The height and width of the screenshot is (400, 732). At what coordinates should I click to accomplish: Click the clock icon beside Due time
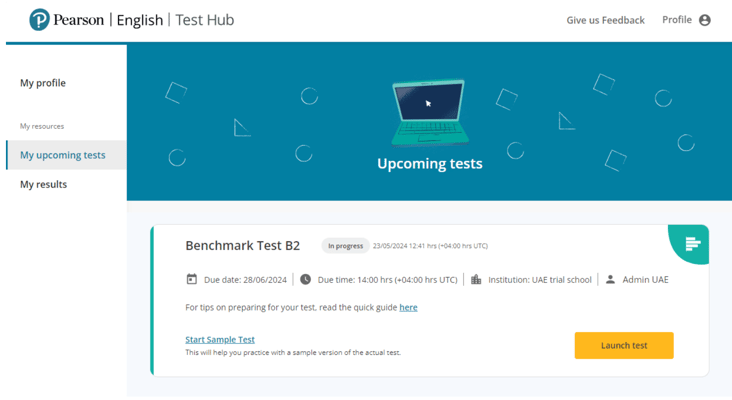point(305,279)
